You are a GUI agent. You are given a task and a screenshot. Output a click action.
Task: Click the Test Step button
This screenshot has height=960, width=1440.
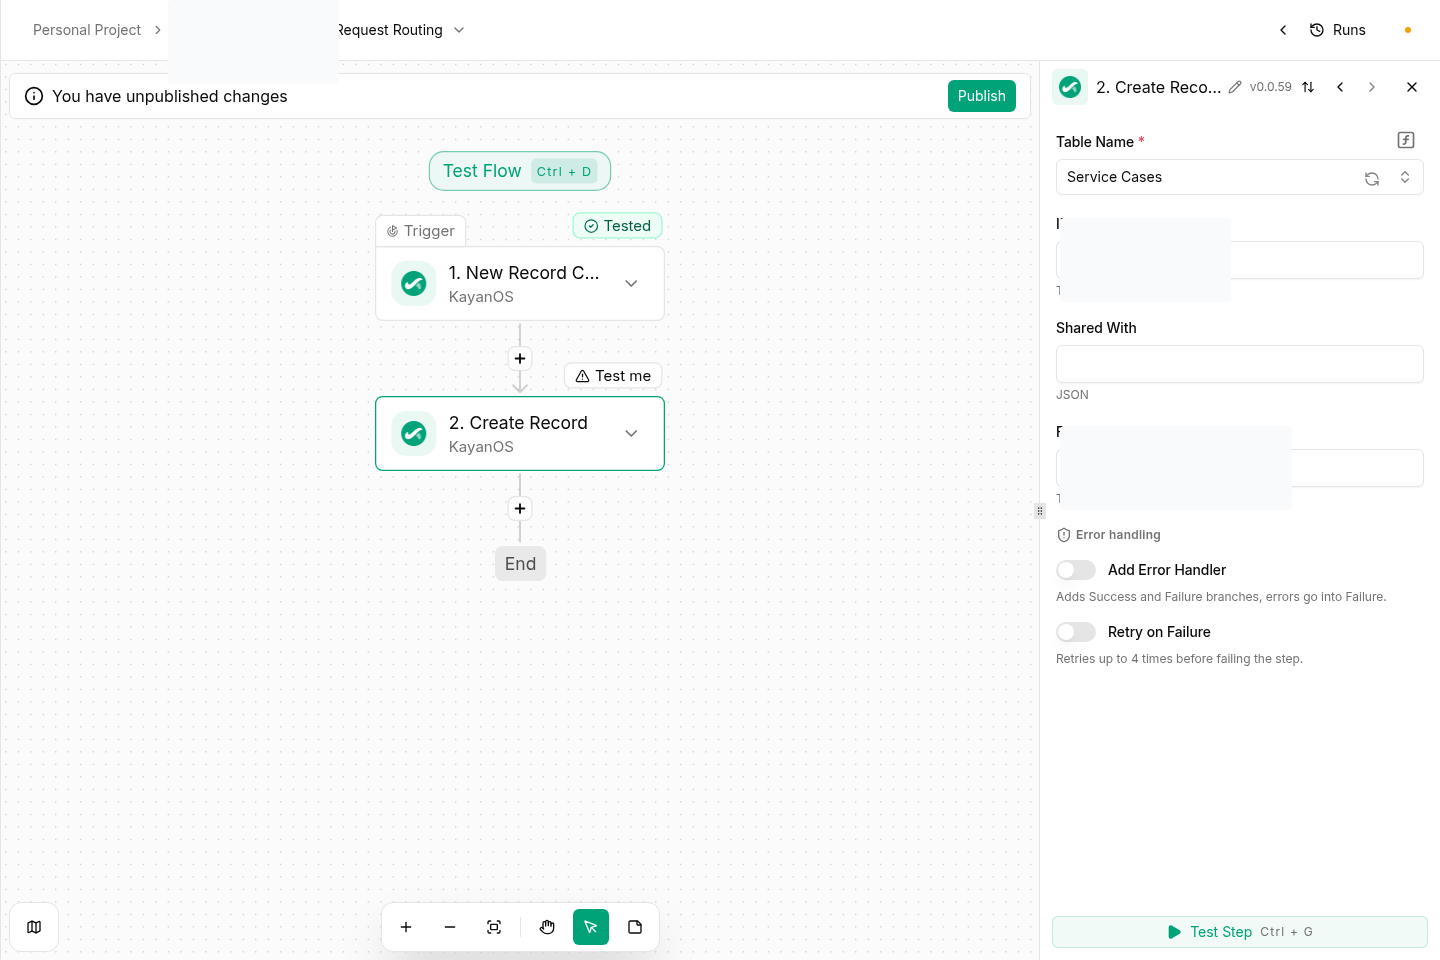(x=1240, y=932)
